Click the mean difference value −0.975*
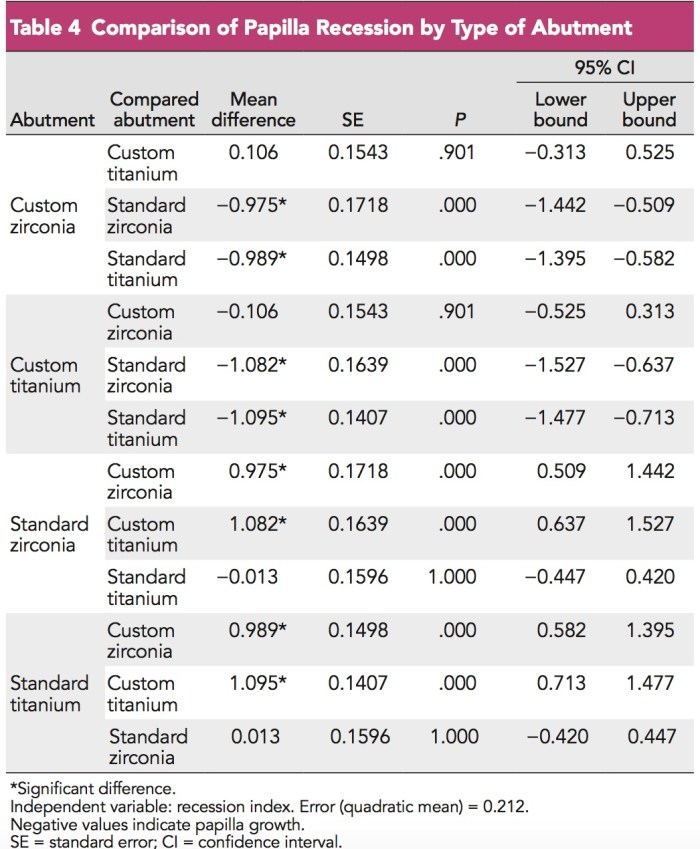700x849 pixels. coord(252,205)
